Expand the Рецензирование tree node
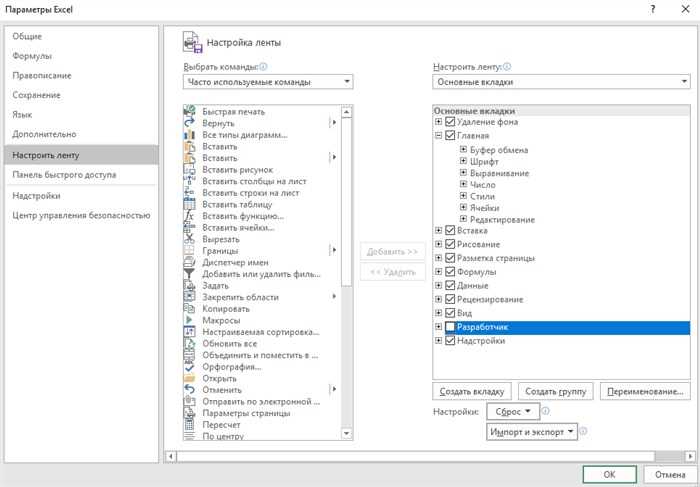 point(438,300)
